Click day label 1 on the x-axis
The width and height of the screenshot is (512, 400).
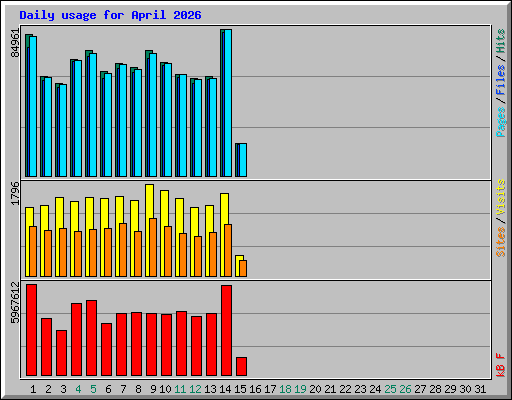pos(33,389)
